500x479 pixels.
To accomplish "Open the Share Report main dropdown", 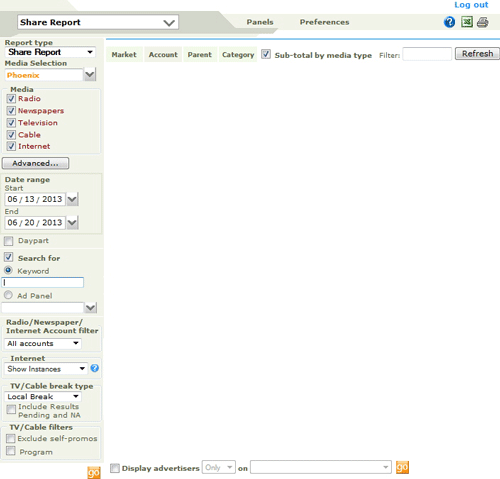I will click(98, 22).
